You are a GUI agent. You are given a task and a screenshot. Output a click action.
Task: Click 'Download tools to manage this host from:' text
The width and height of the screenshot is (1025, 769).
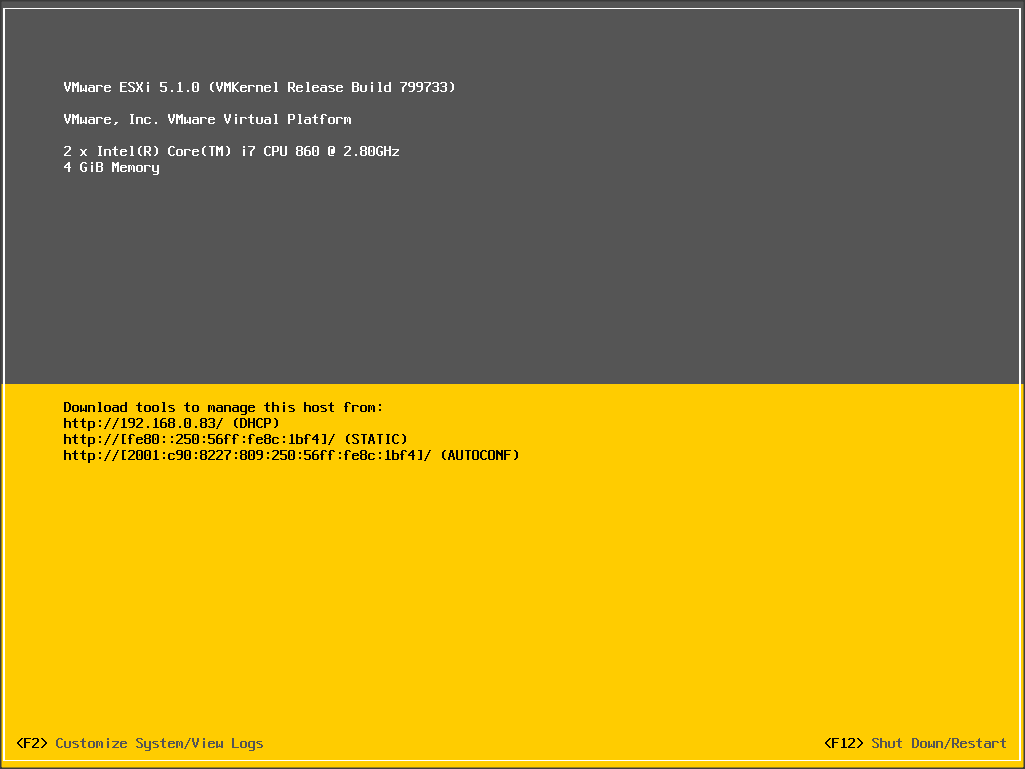coord(223,407)
